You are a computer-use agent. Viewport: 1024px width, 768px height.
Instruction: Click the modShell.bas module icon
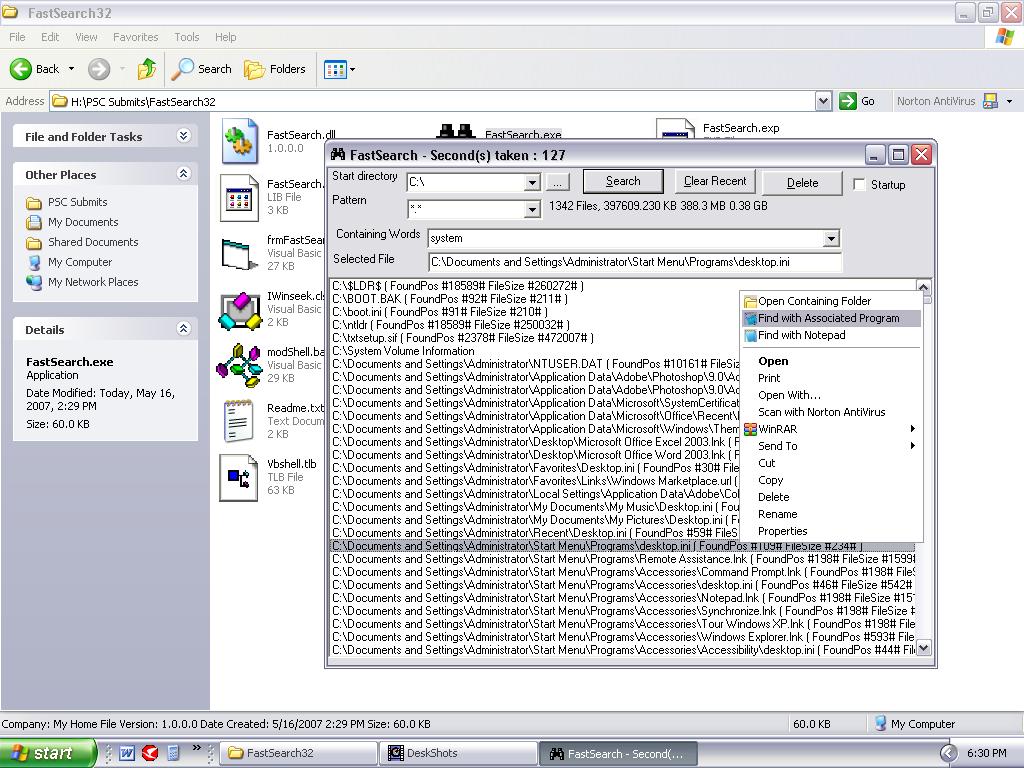click(x=240, y=365)
